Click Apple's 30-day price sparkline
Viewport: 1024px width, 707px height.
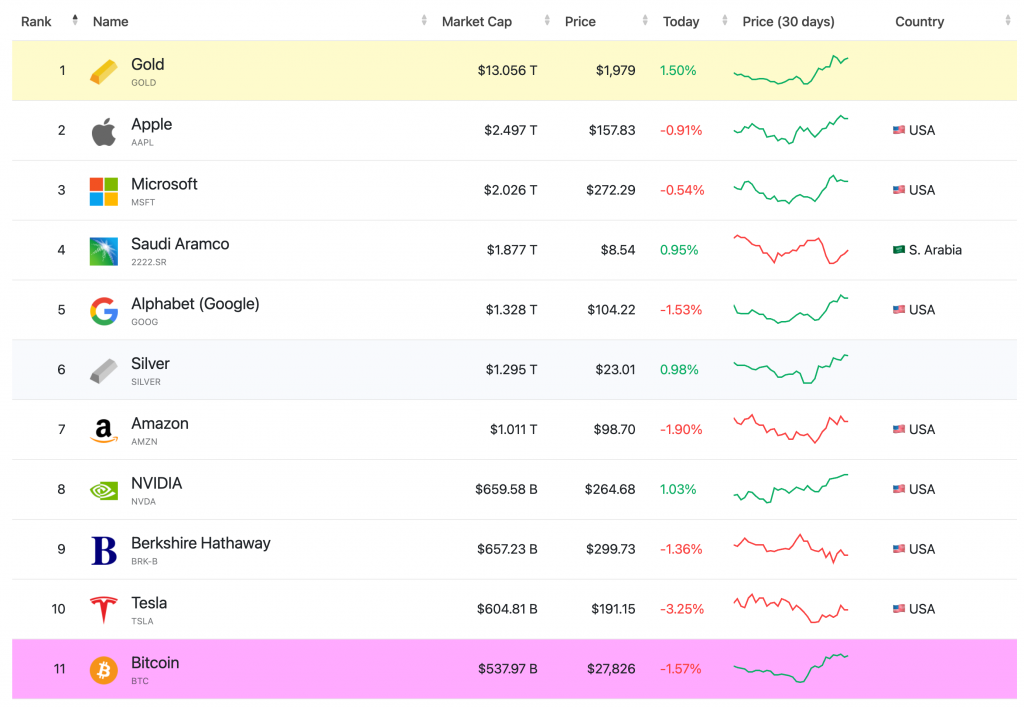coord(791,130)
